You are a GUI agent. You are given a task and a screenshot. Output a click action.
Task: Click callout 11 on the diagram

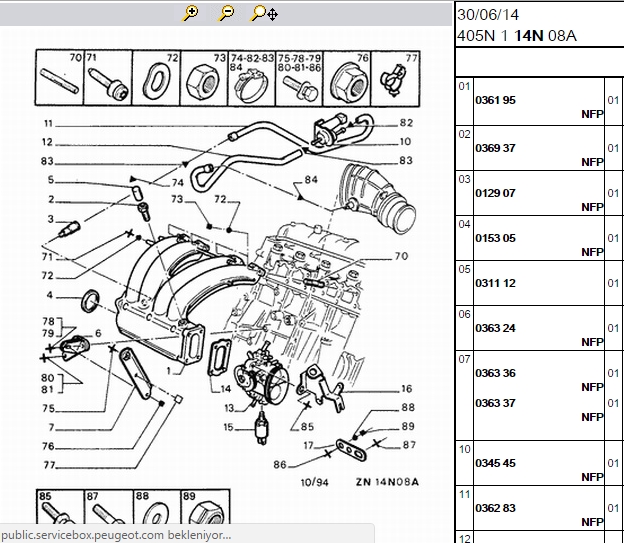click(x=49, y=123)
